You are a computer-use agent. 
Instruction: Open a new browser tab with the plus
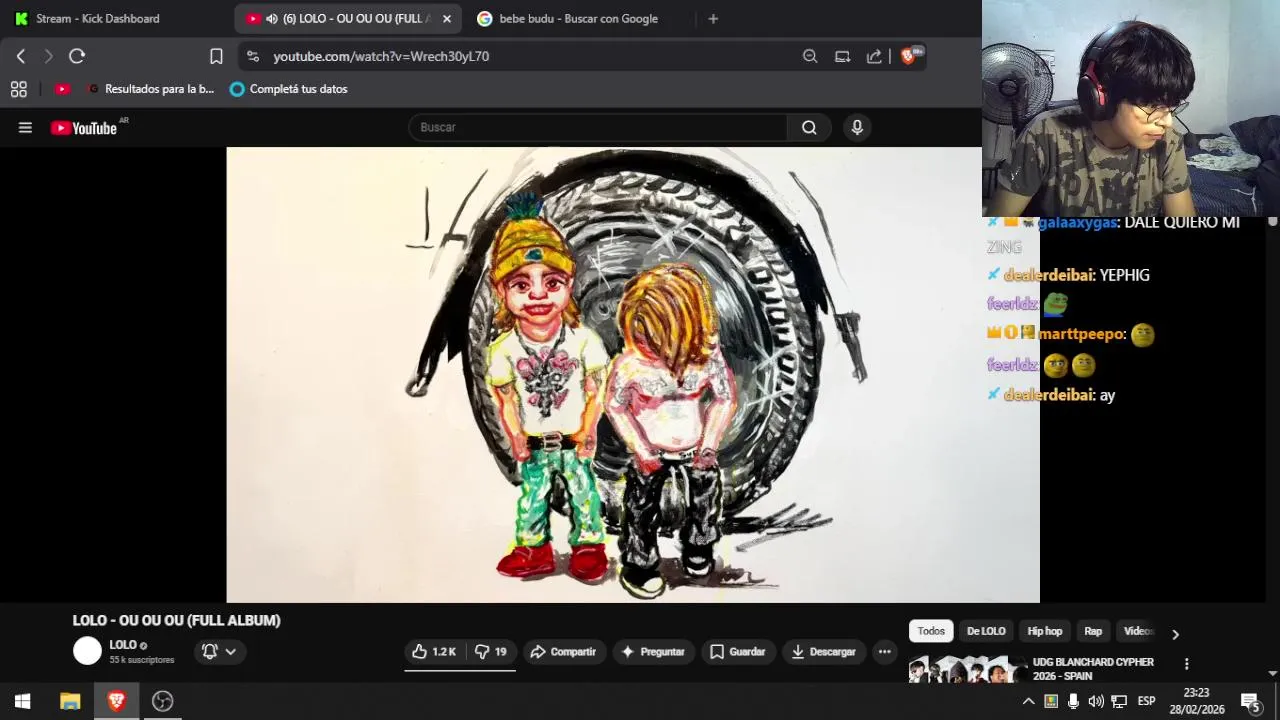[713, 18]
